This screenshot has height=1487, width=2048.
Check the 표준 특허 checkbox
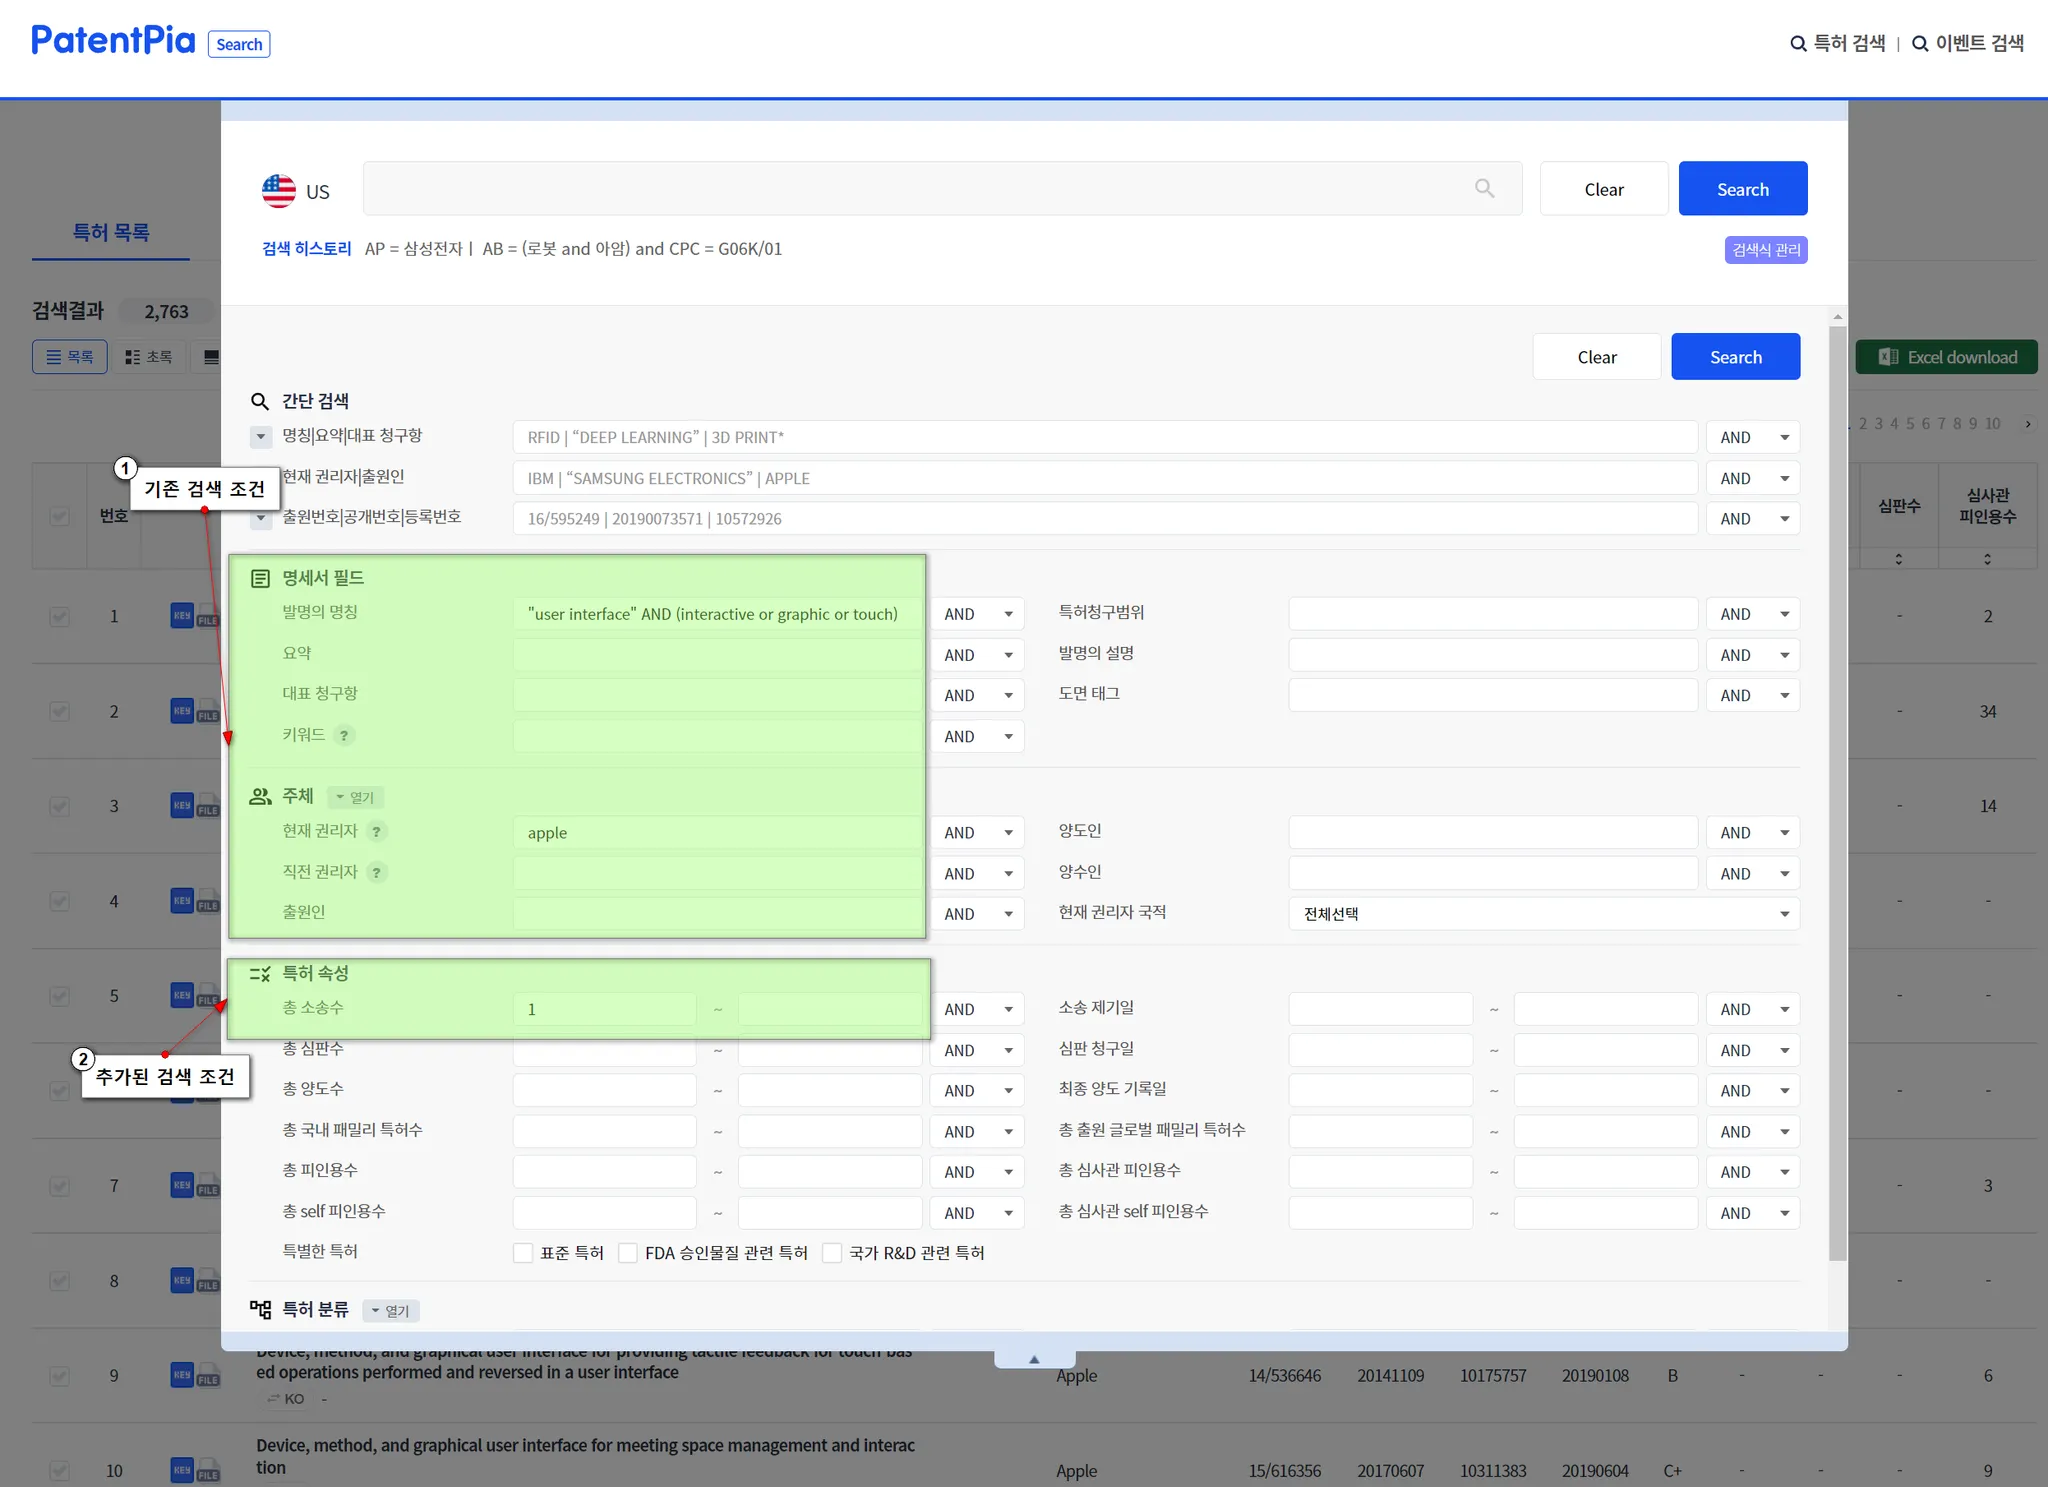pos(523,1253)
